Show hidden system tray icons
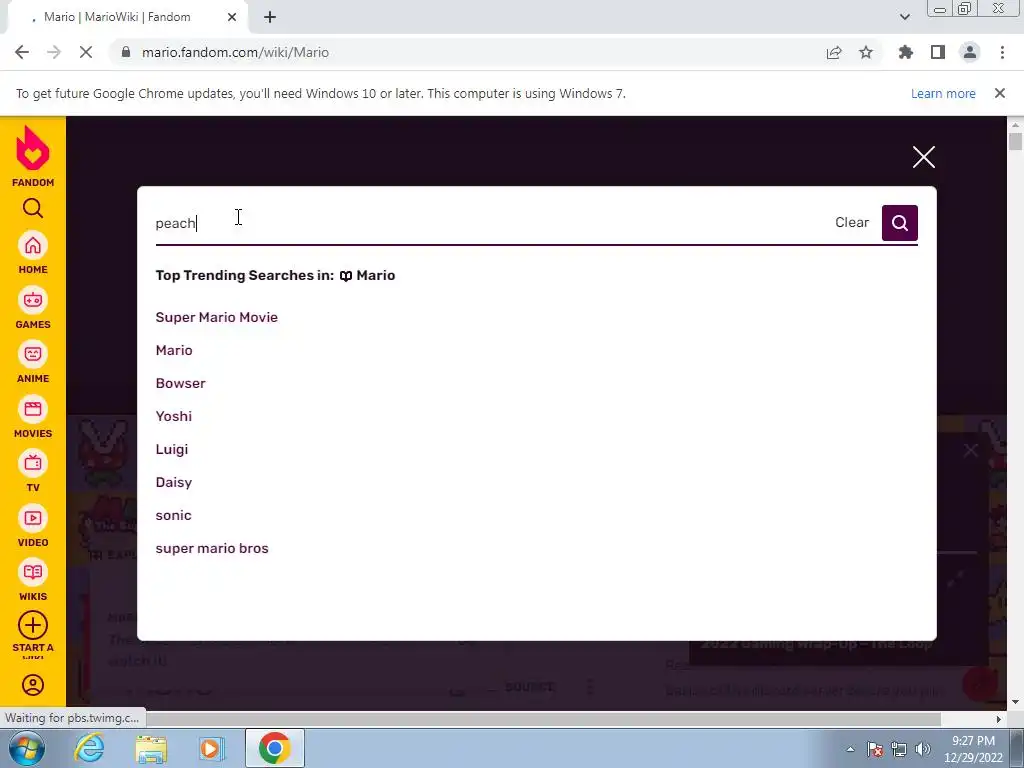Image resolution: width=1024 pixels, height=768 pixels. pyautogui.click(x=850, y=749)
